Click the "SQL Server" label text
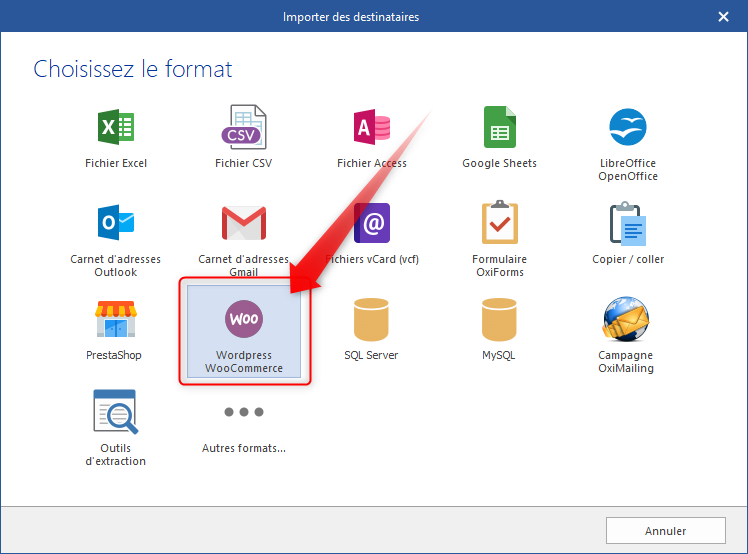This screenshot has height=554, width=748. [371, 355]
